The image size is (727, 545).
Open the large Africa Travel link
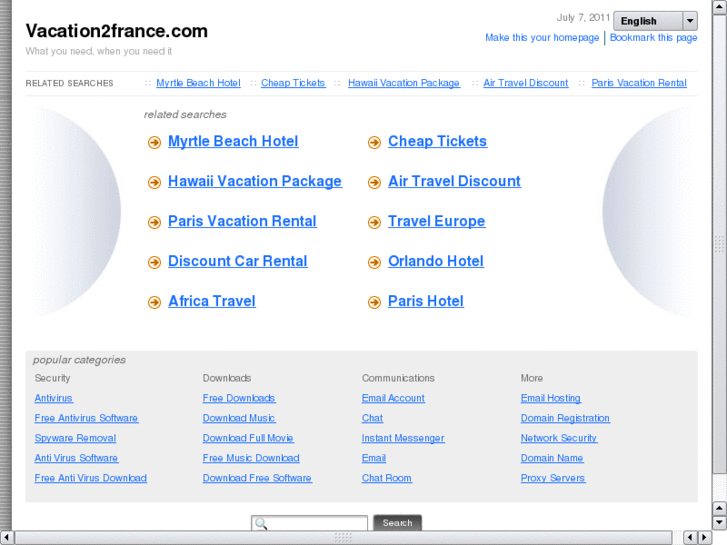(x=212, y=301)
